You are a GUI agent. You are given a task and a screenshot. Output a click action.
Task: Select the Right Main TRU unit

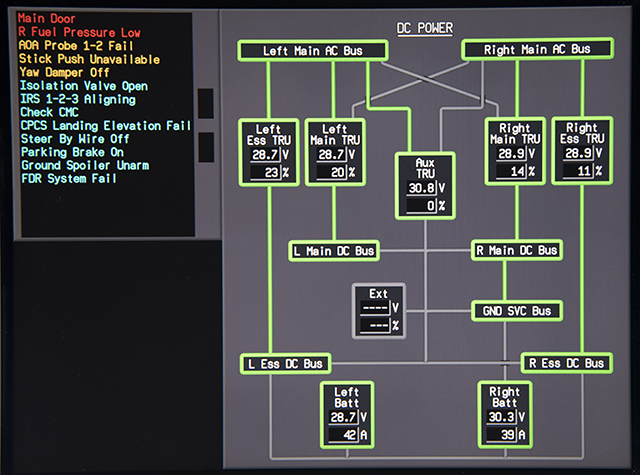515,151
